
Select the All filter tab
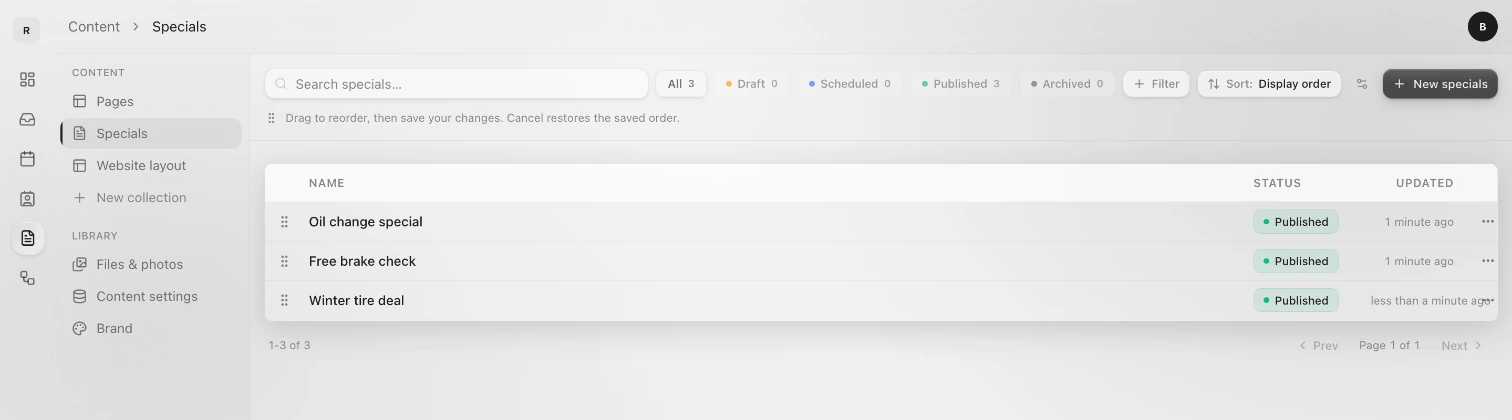click(x=681, y=84)
